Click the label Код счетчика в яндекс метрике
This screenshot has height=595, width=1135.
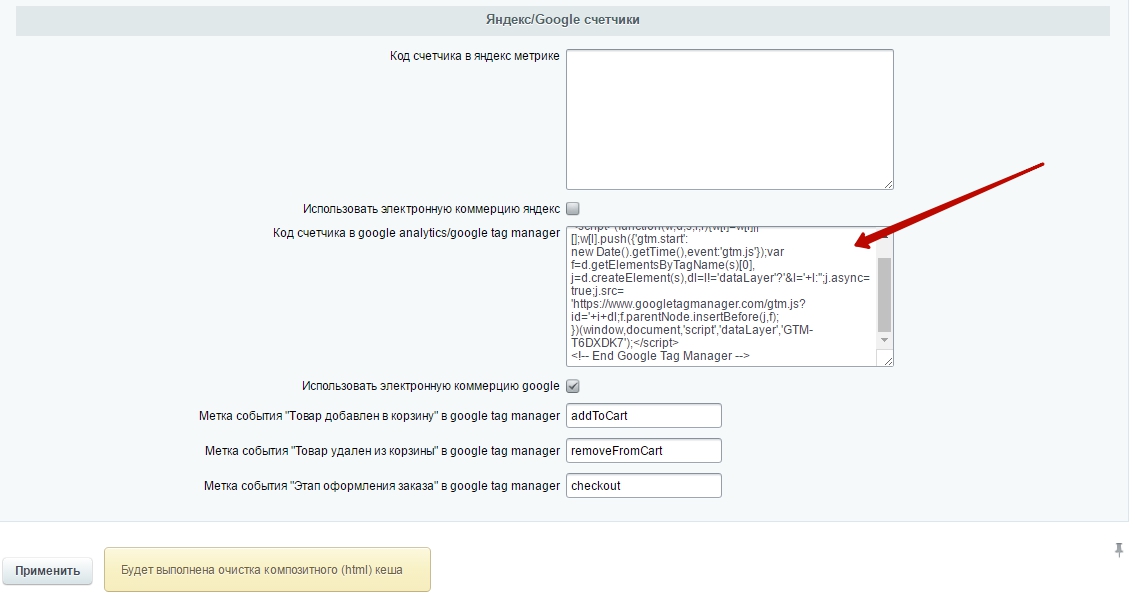[x=475, y=56]
